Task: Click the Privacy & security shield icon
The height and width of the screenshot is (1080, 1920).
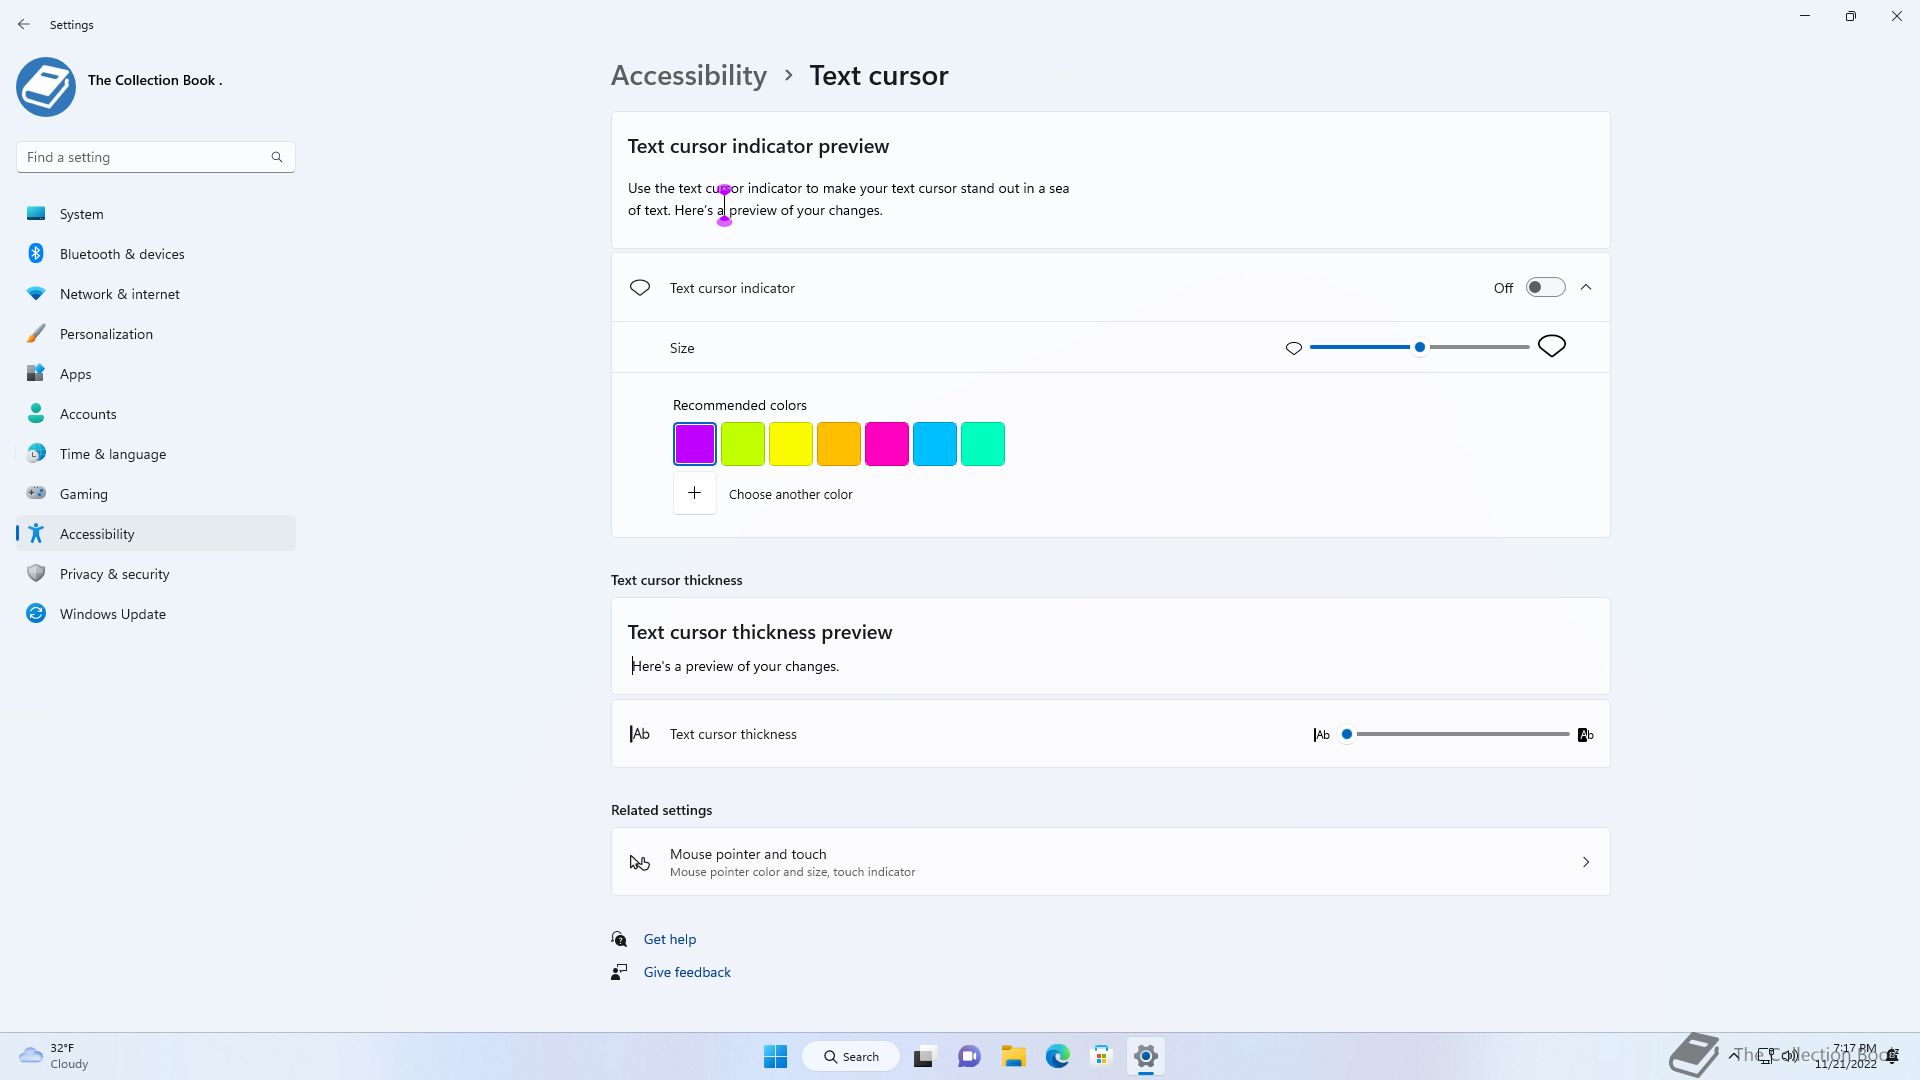Action: click(x=36, y=574)
